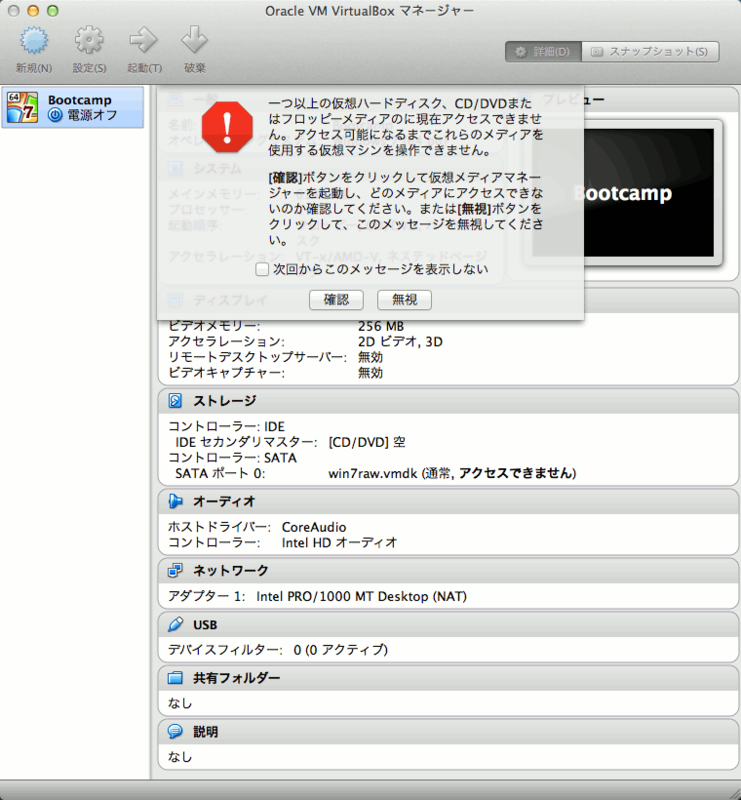This screenshot has height=800, width=741.
Task: Click the Intel HD オーディオ controller value
Action: point(339,542)
